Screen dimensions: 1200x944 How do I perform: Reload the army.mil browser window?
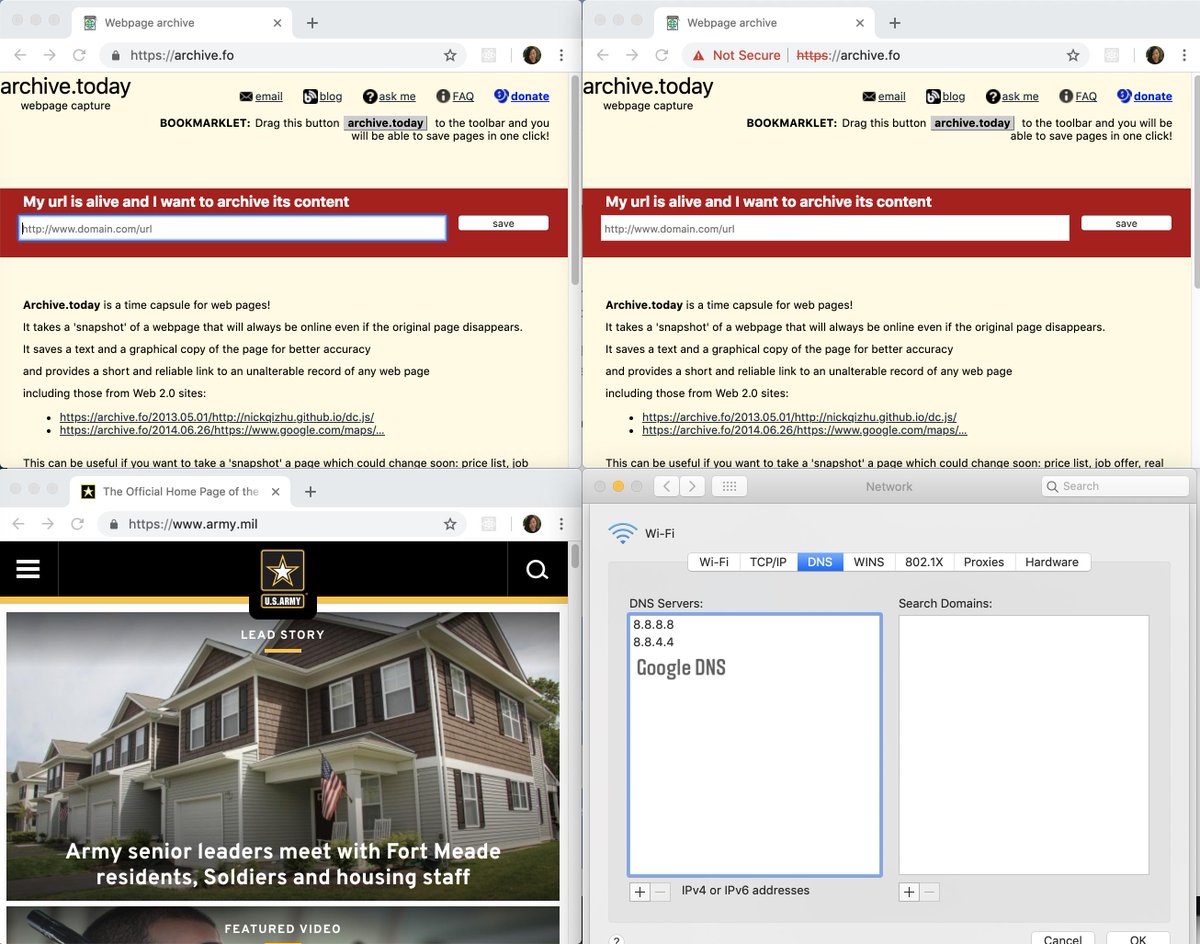77,524
